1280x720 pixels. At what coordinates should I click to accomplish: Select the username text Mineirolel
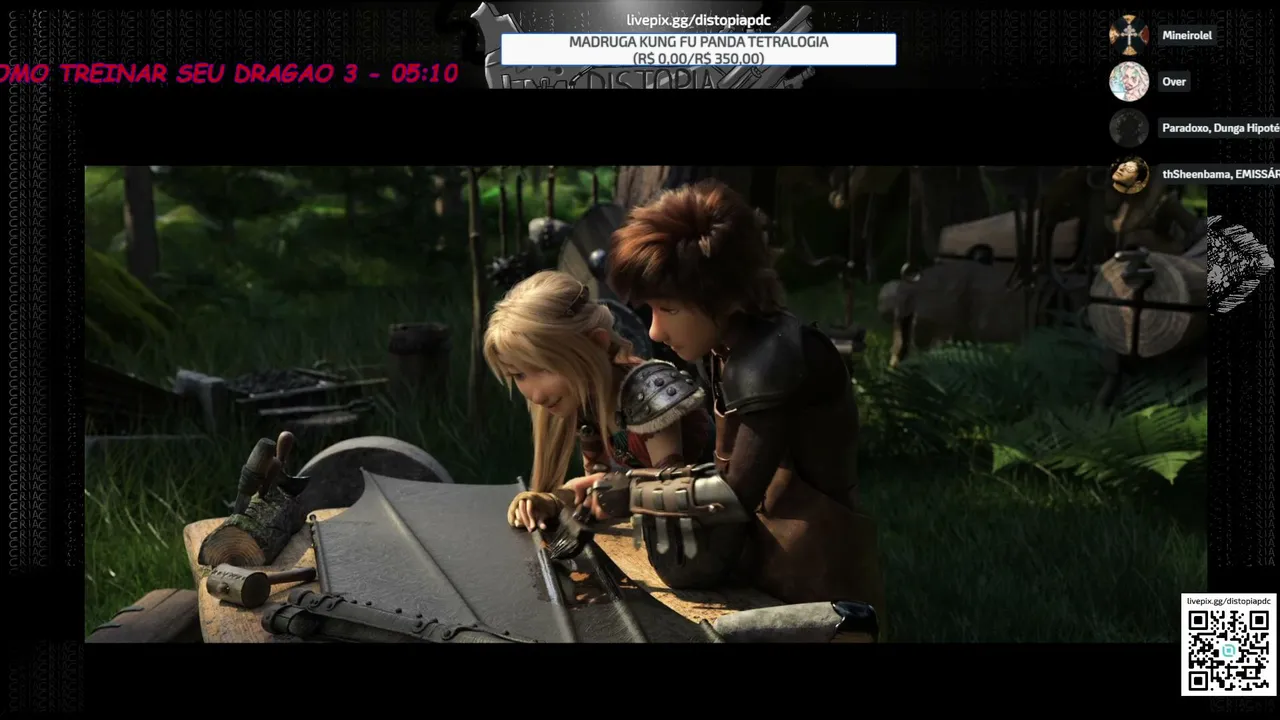pyautogui.click(x=1187, y=35)
